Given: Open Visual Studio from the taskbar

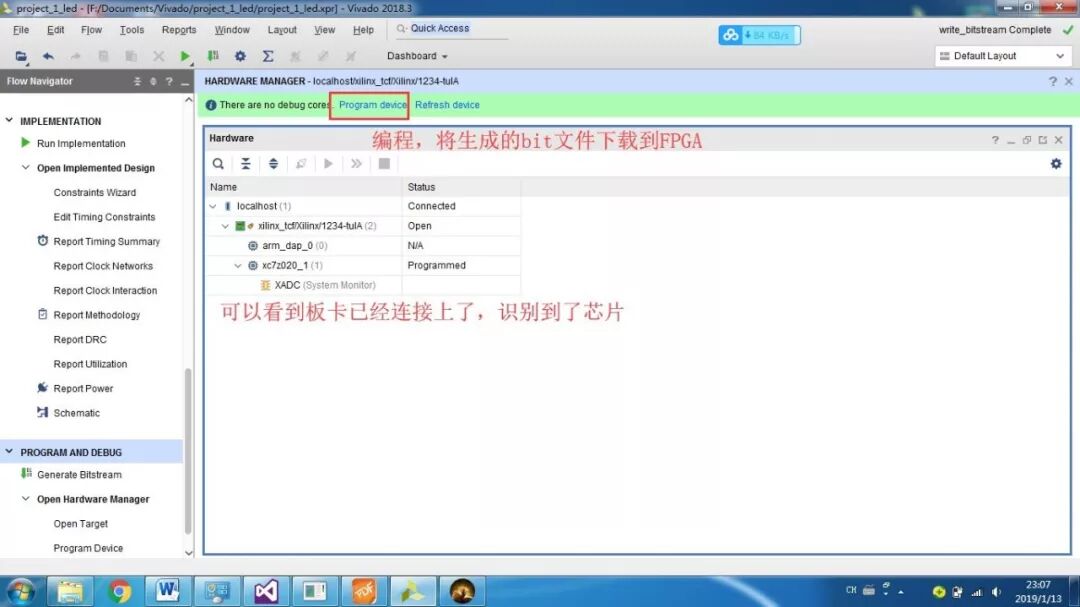Looking at the screenshot, I should [x=266, y=591].
